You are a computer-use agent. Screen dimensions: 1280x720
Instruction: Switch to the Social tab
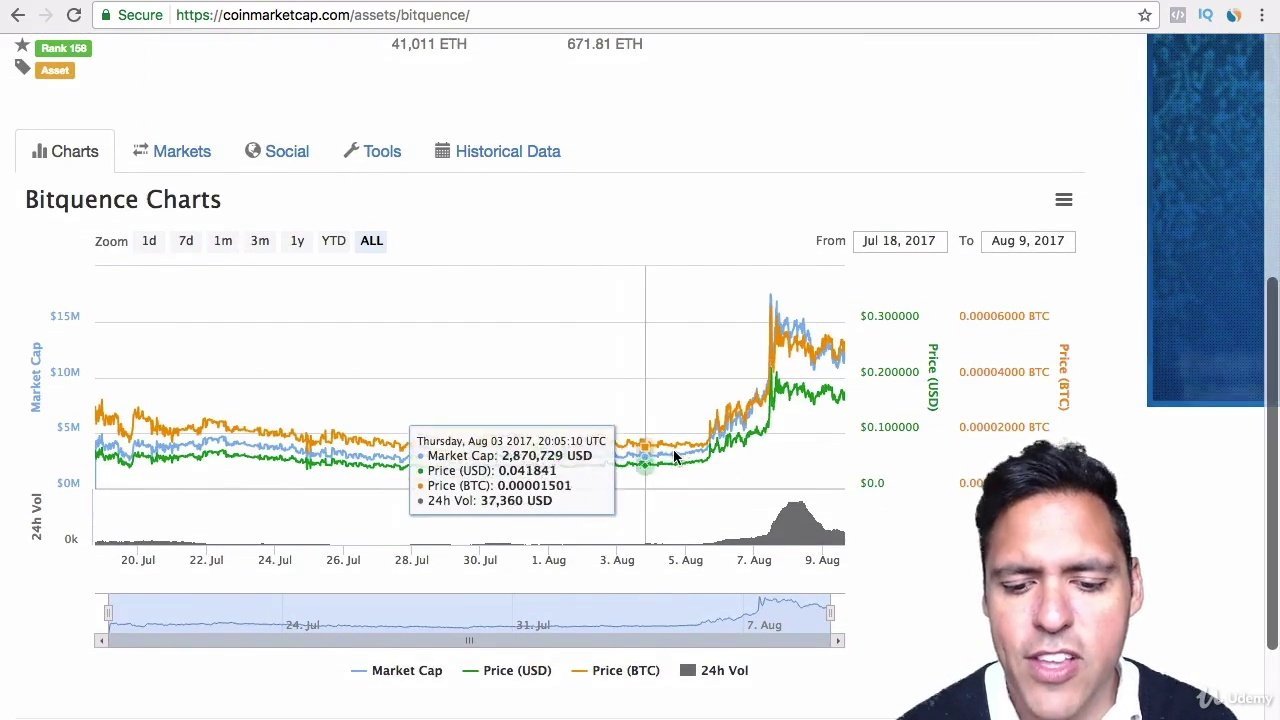click(x=277, y=151)
